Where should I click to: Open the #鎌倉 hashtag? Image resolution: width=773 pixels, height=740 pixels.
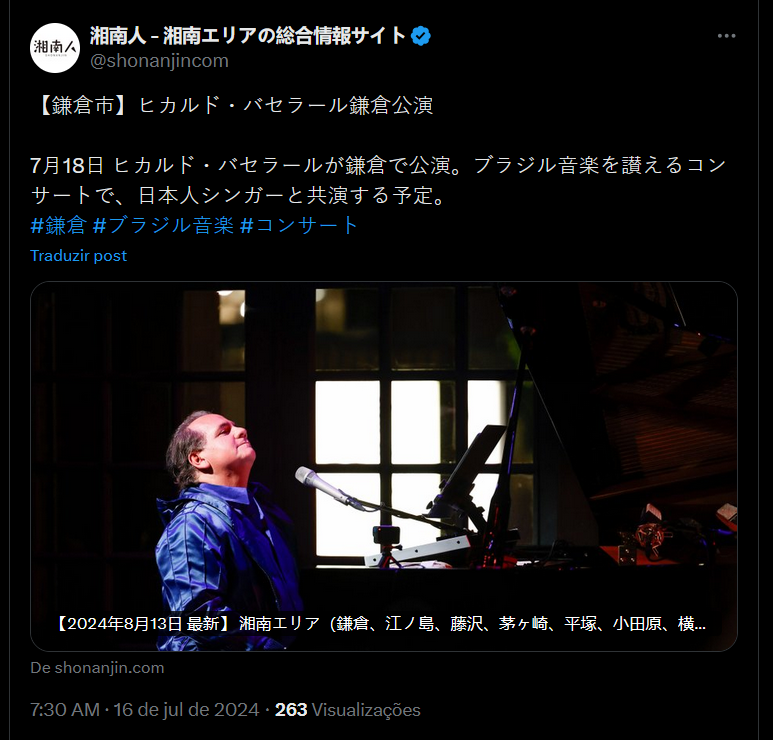(x=59, y=225)
